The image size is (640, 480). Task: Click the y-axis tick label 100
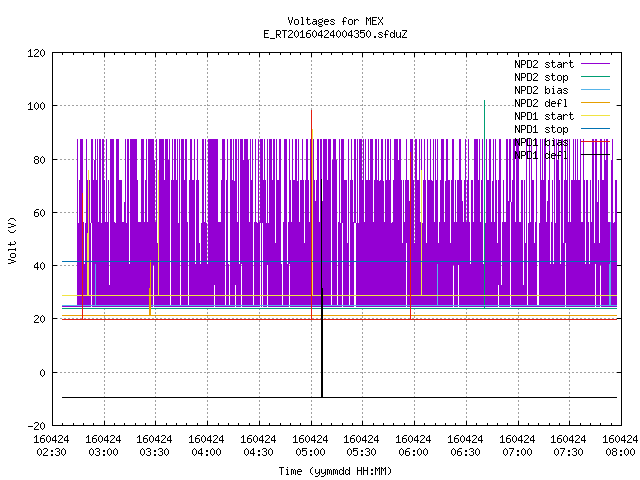click(36, 106)
